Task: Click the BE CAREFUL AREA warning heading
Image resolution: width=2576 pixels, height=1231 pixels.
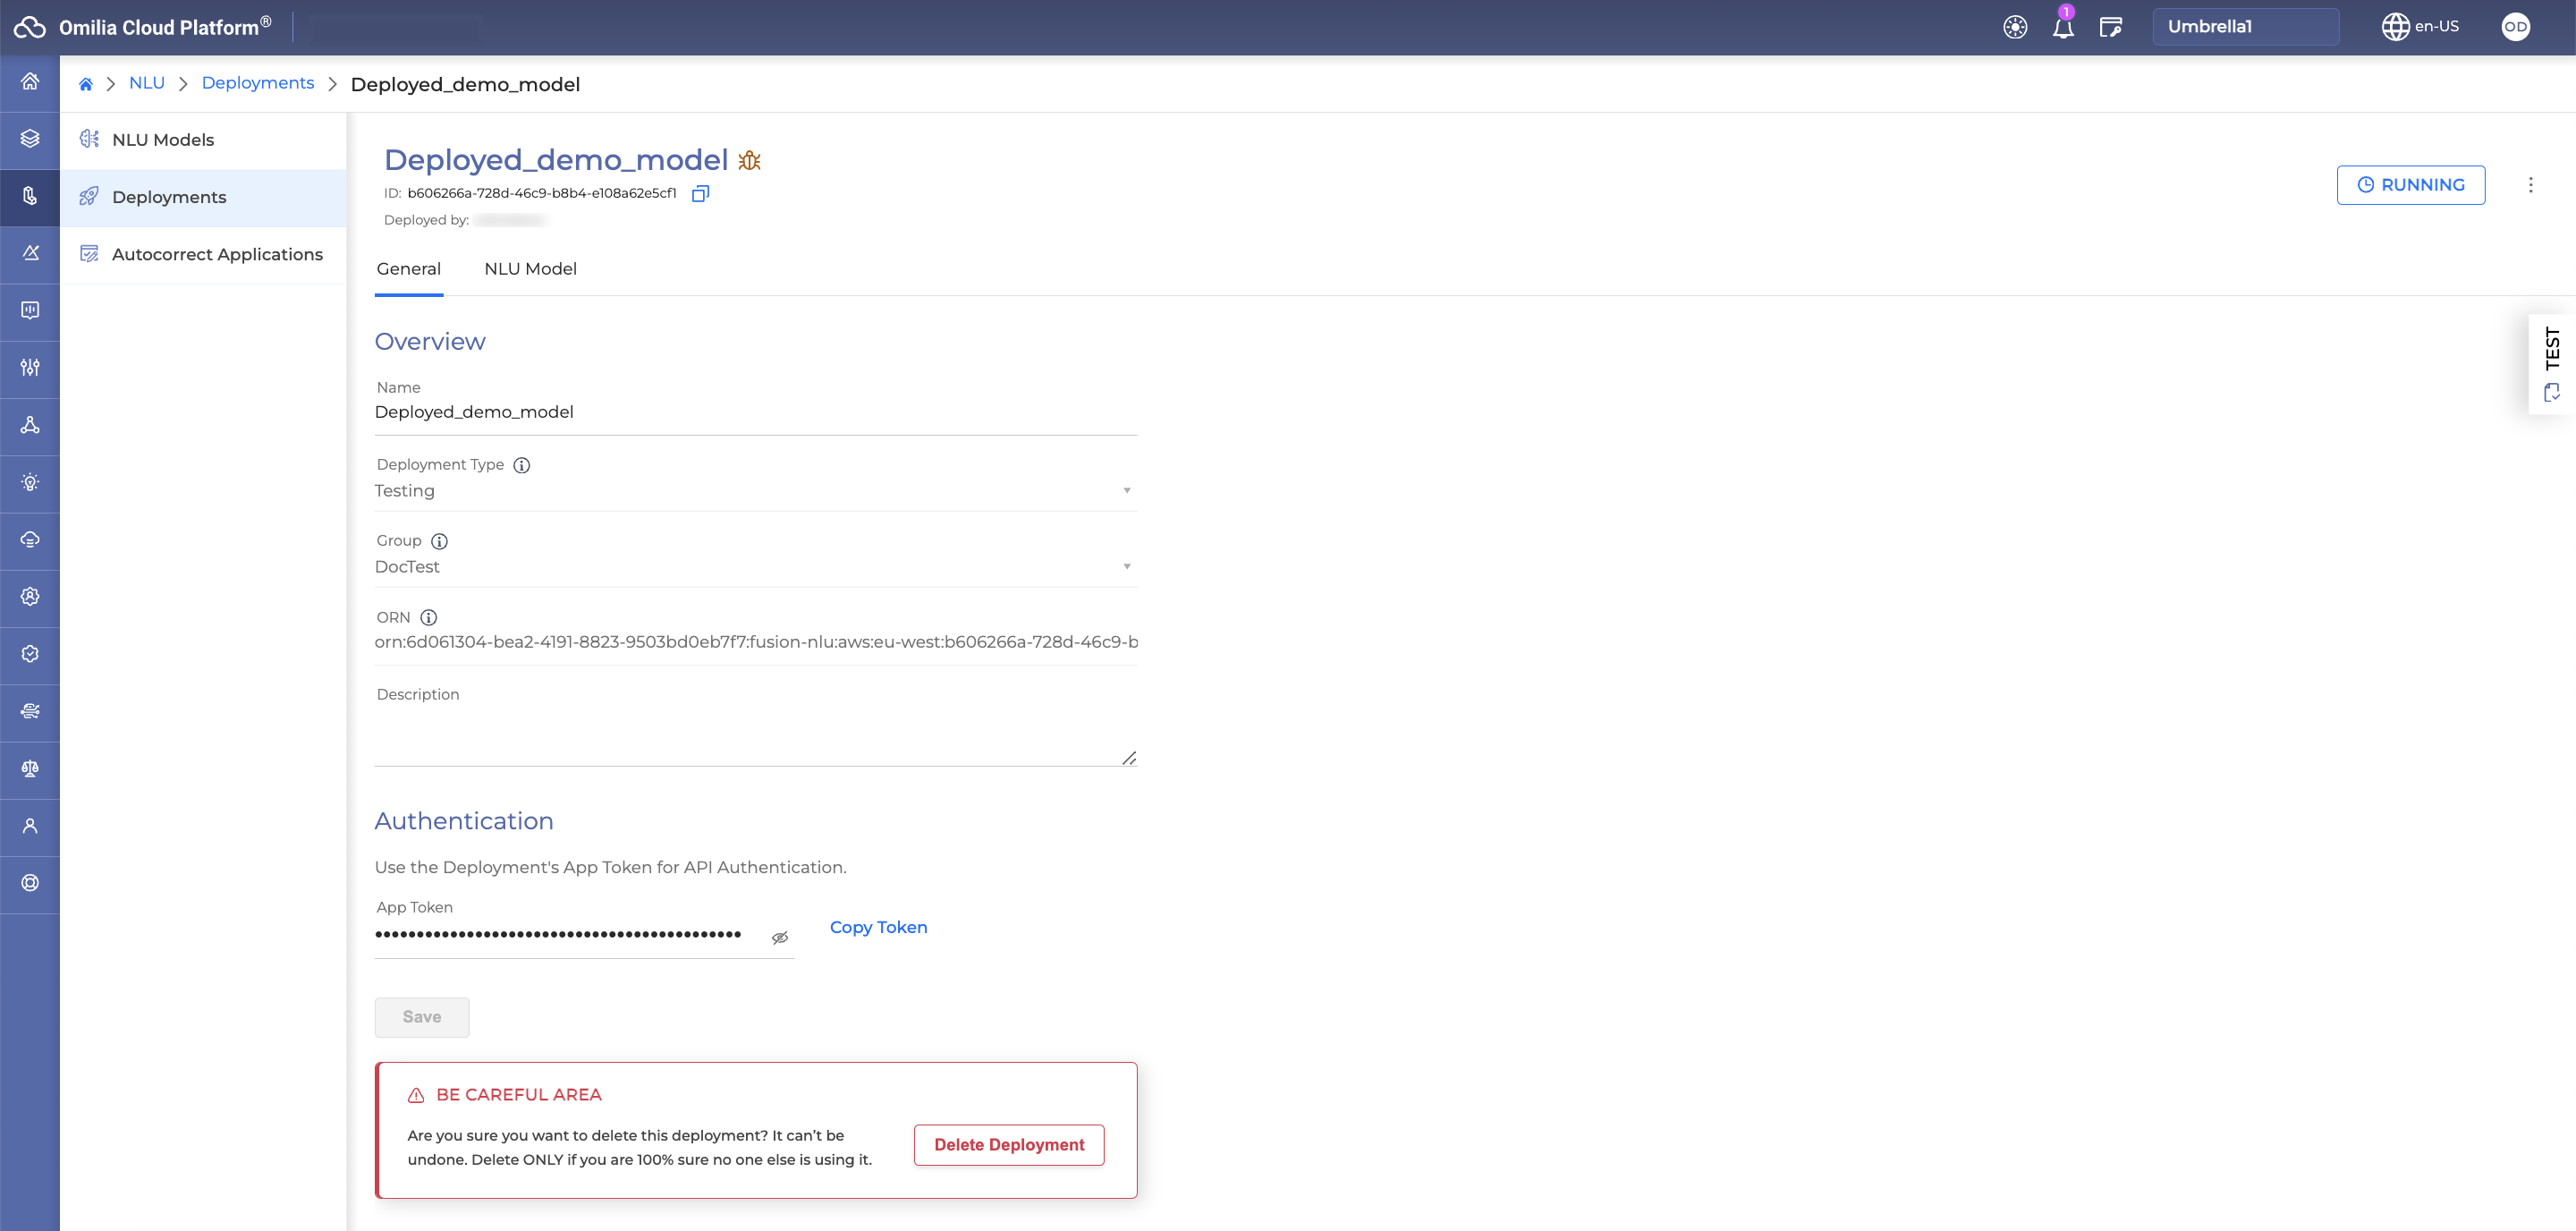Action: [519, 1095]
